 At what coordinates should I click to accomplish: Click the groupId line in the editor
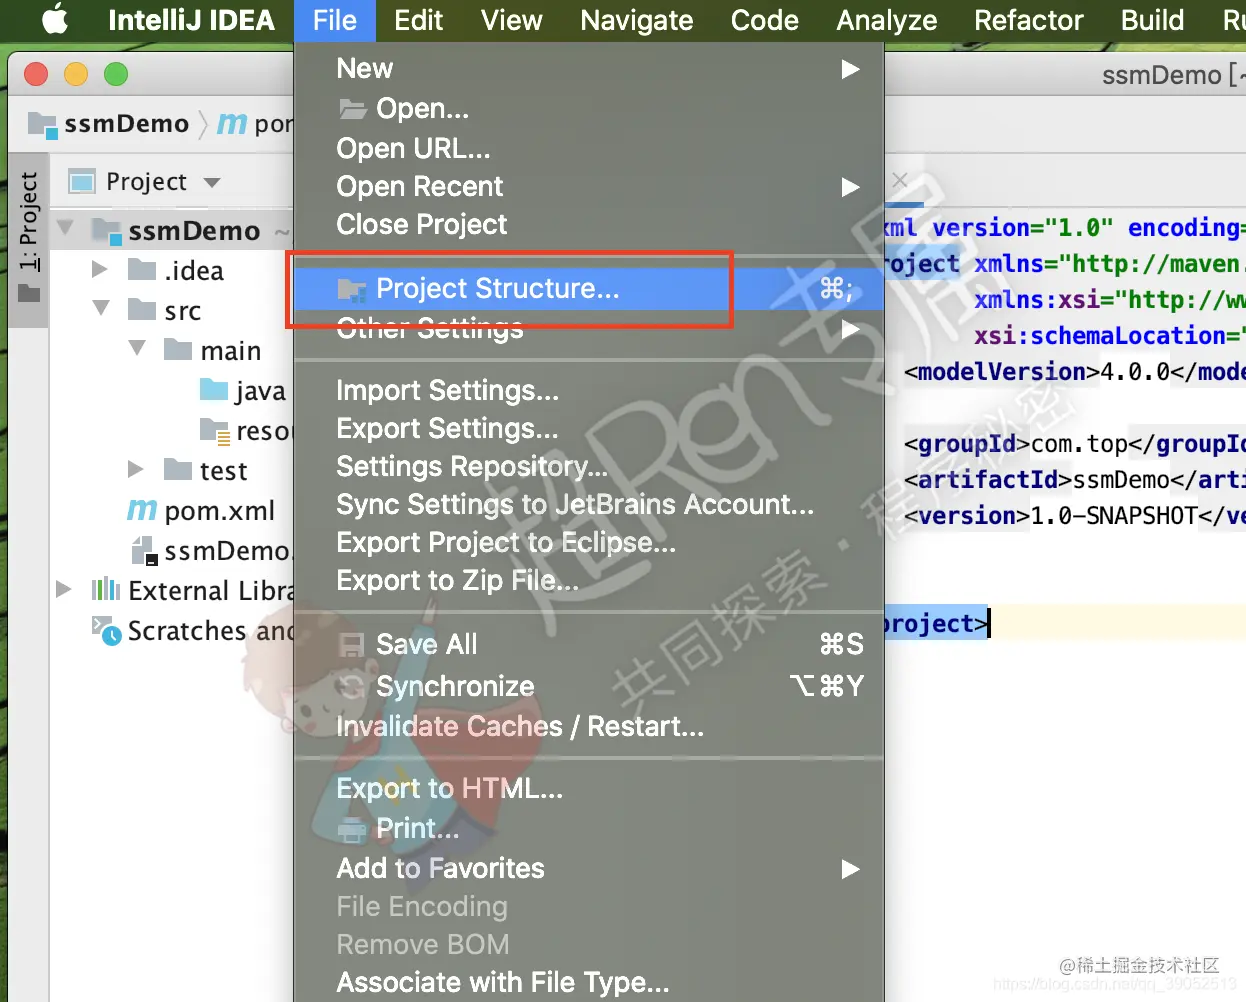(x=1074, y=443)
